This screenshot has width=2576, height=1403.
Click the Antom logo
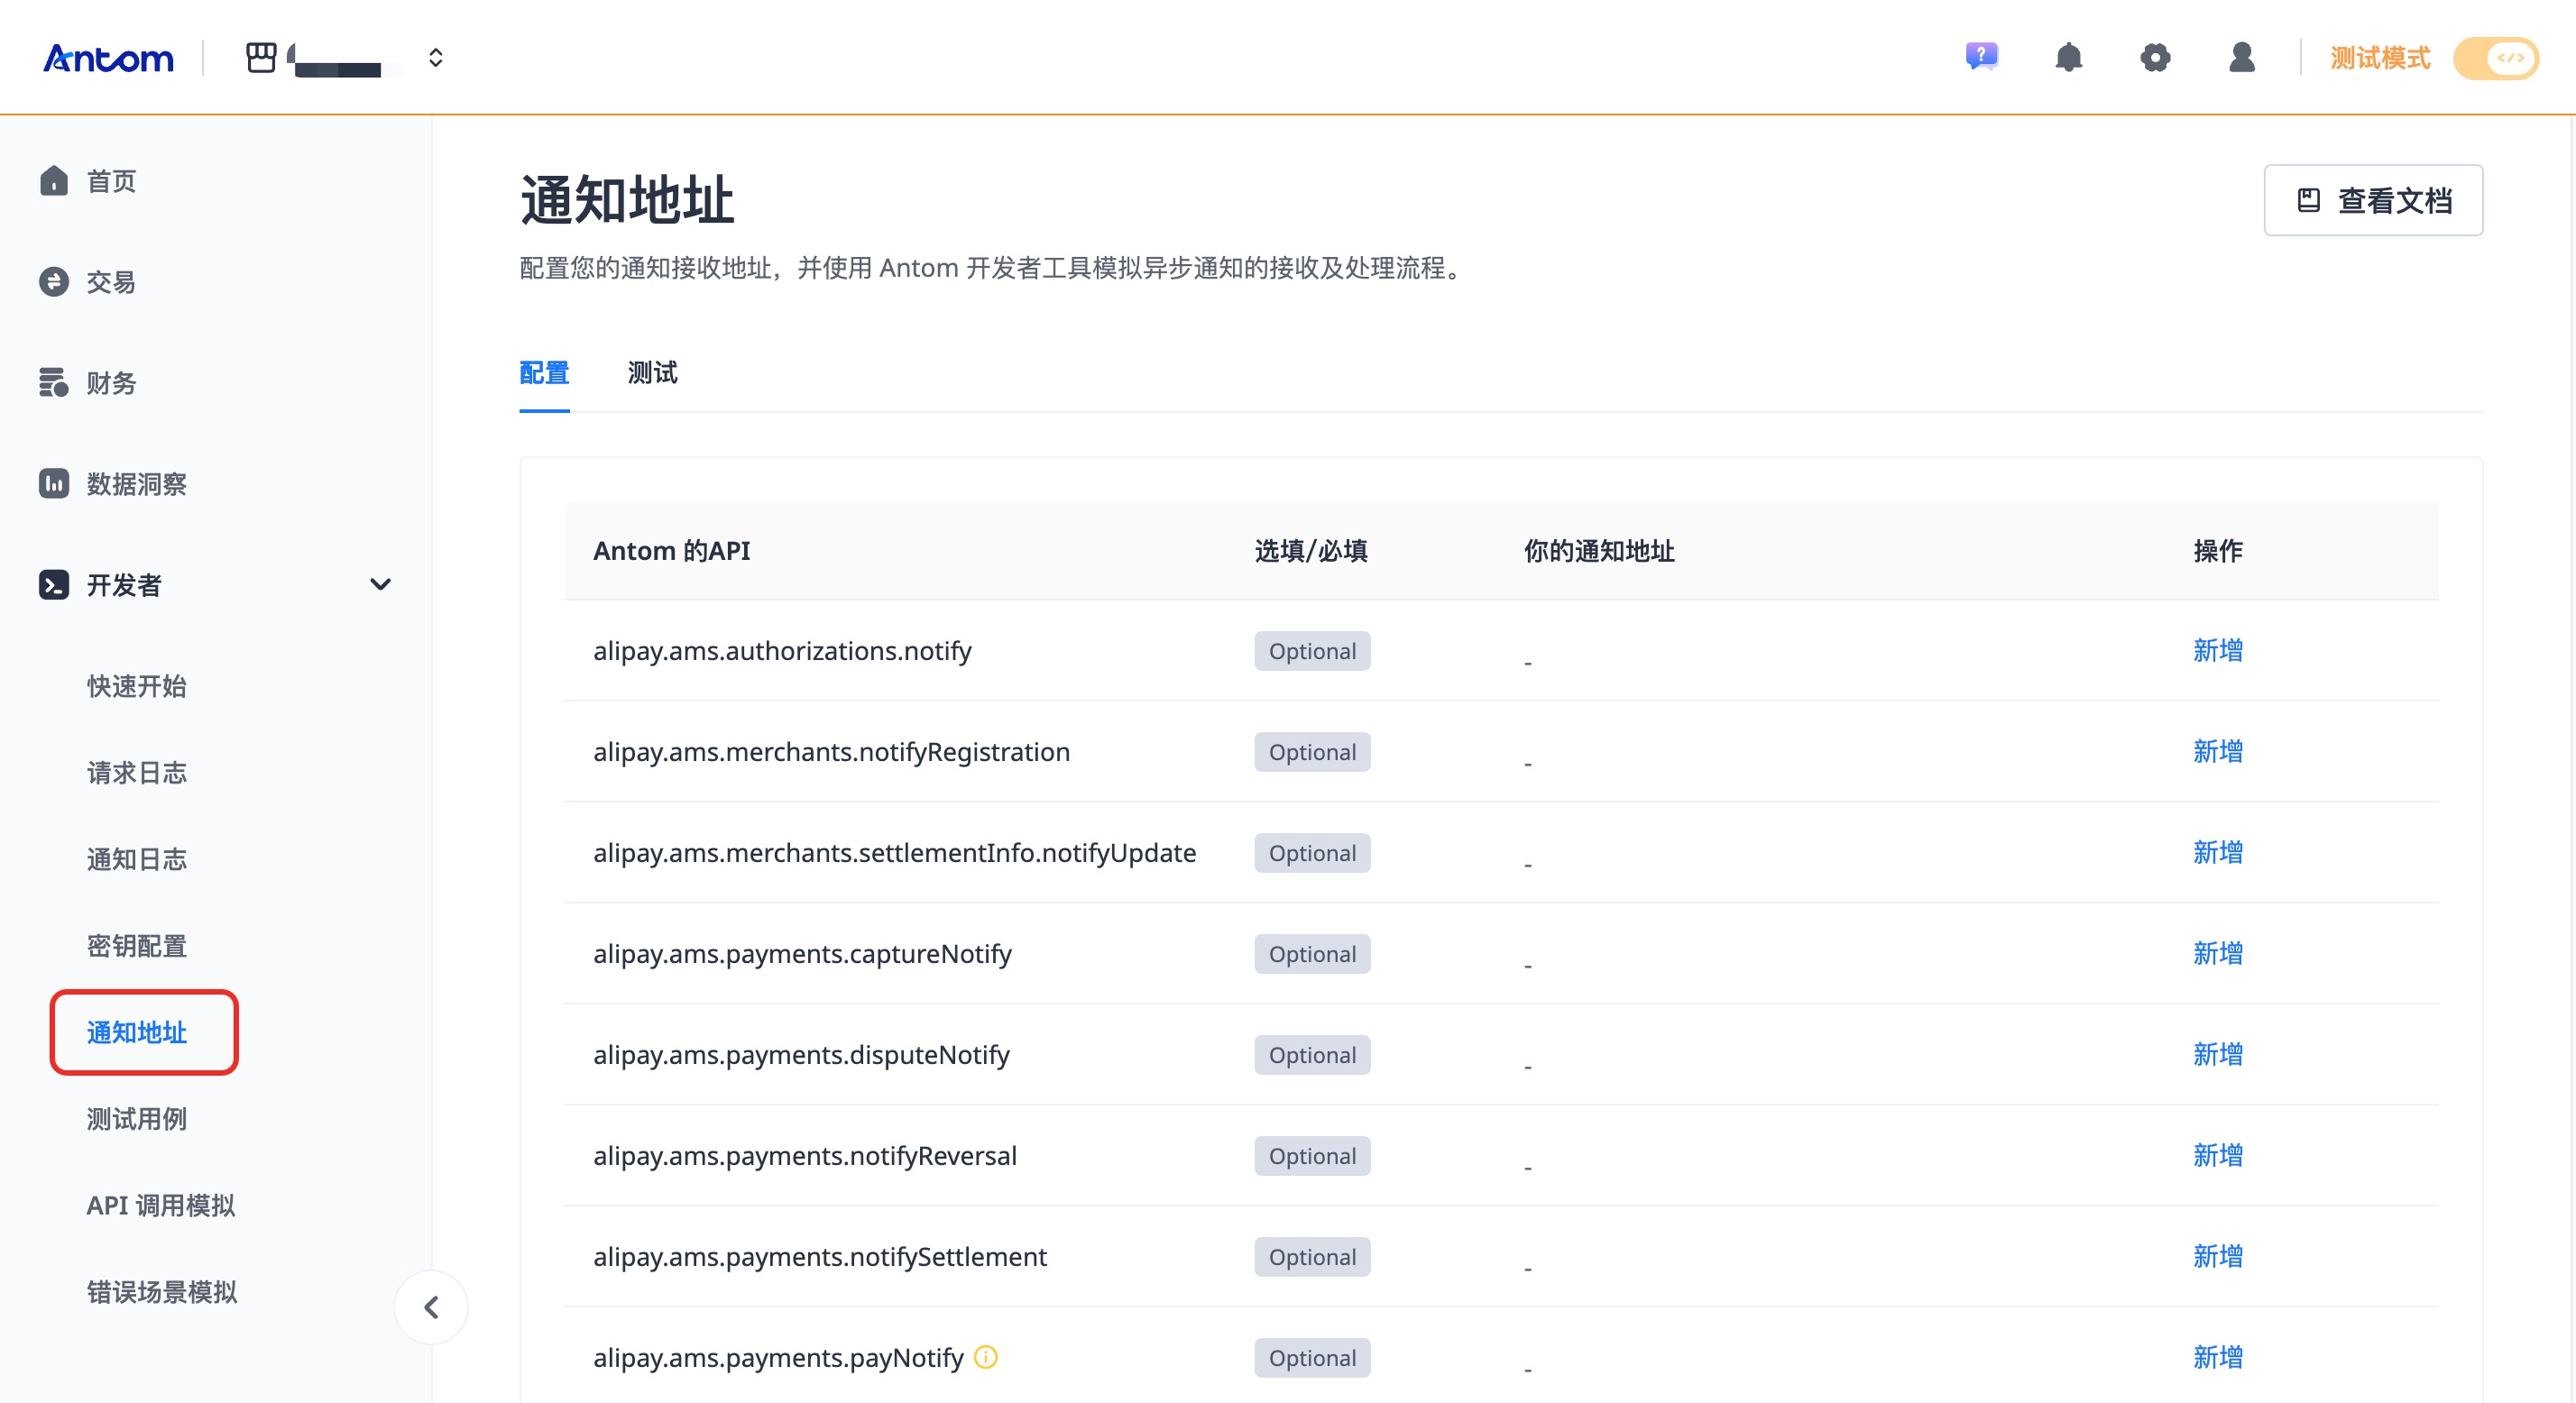pos(108,58)
